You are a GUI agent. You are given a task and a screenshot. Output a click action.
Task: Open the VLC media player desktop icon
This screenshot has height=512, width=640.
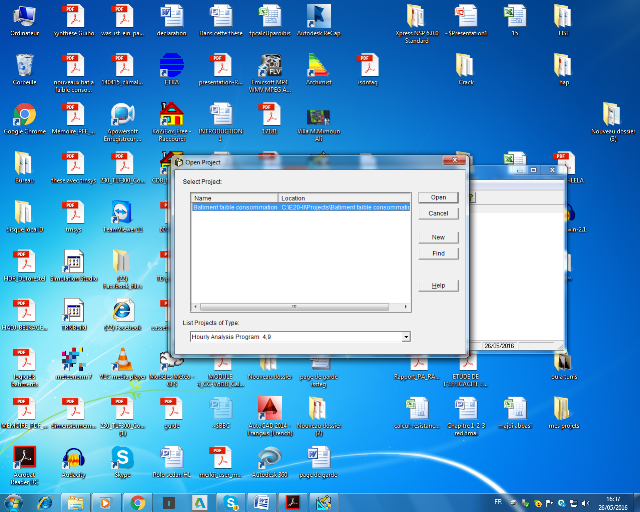123,360
